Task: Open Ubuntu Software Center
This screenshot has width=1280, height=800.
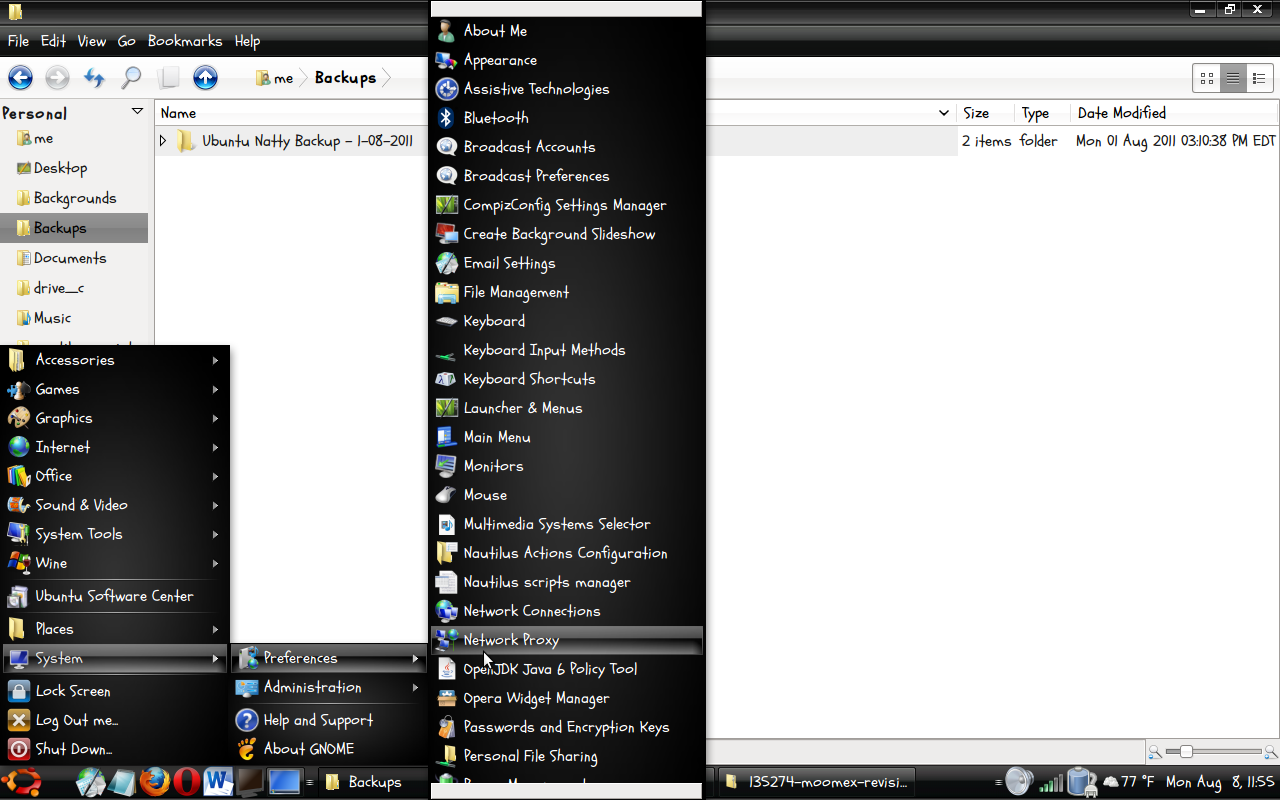Action: click(115, 596)
